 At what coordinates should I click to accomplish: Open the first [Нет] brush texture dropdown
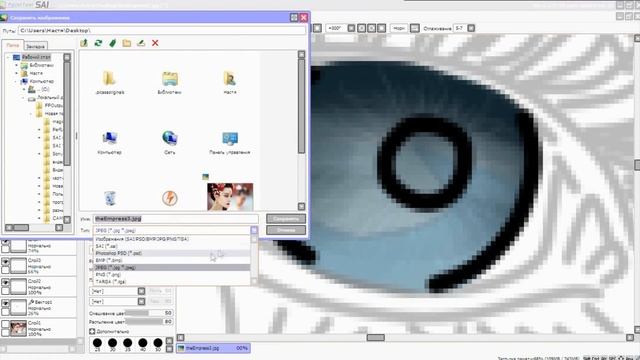tap(141, 291)
